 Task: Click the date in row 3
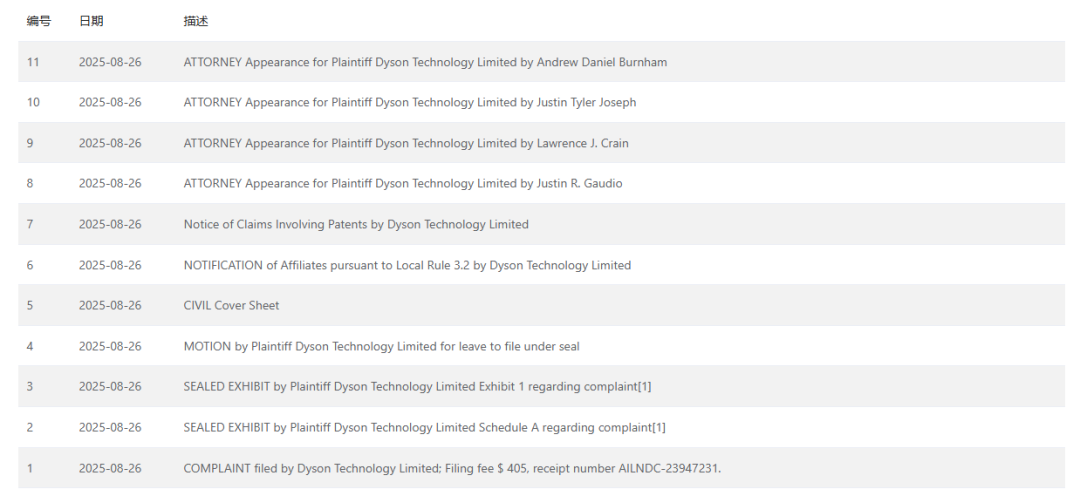(110, 386)
